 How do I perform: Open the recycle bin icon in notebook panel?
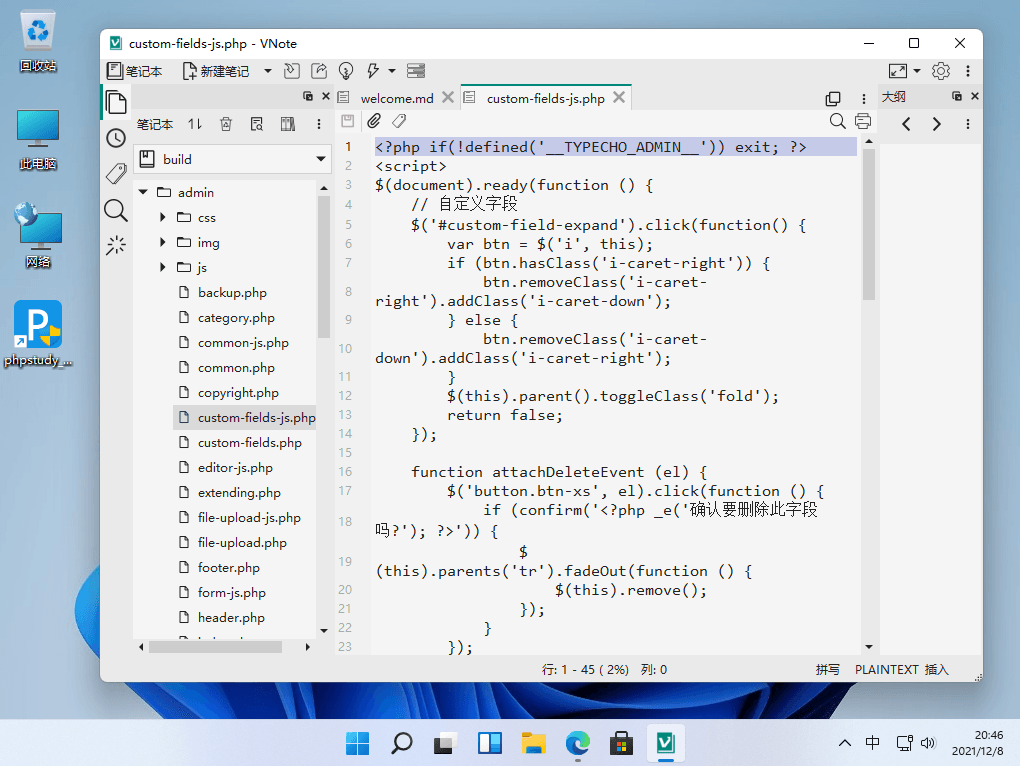click(x=226, y=124)
